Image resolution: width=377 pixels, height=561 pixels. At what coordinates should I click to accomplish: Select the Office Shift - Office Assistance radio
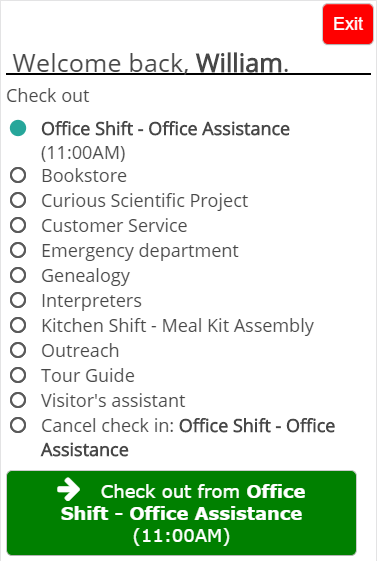pyautogui.click(x=18, y=128)
